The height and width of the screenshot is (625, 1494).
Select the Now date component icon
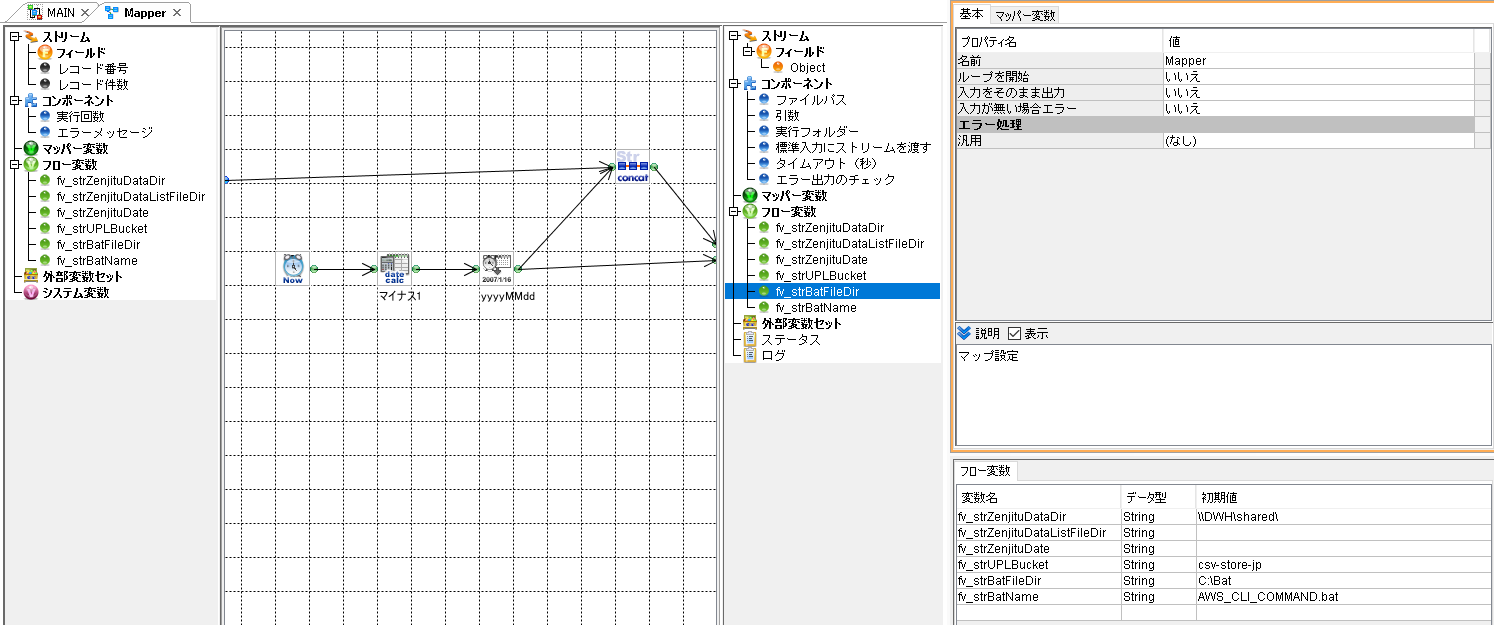click(x=293, y=266)
